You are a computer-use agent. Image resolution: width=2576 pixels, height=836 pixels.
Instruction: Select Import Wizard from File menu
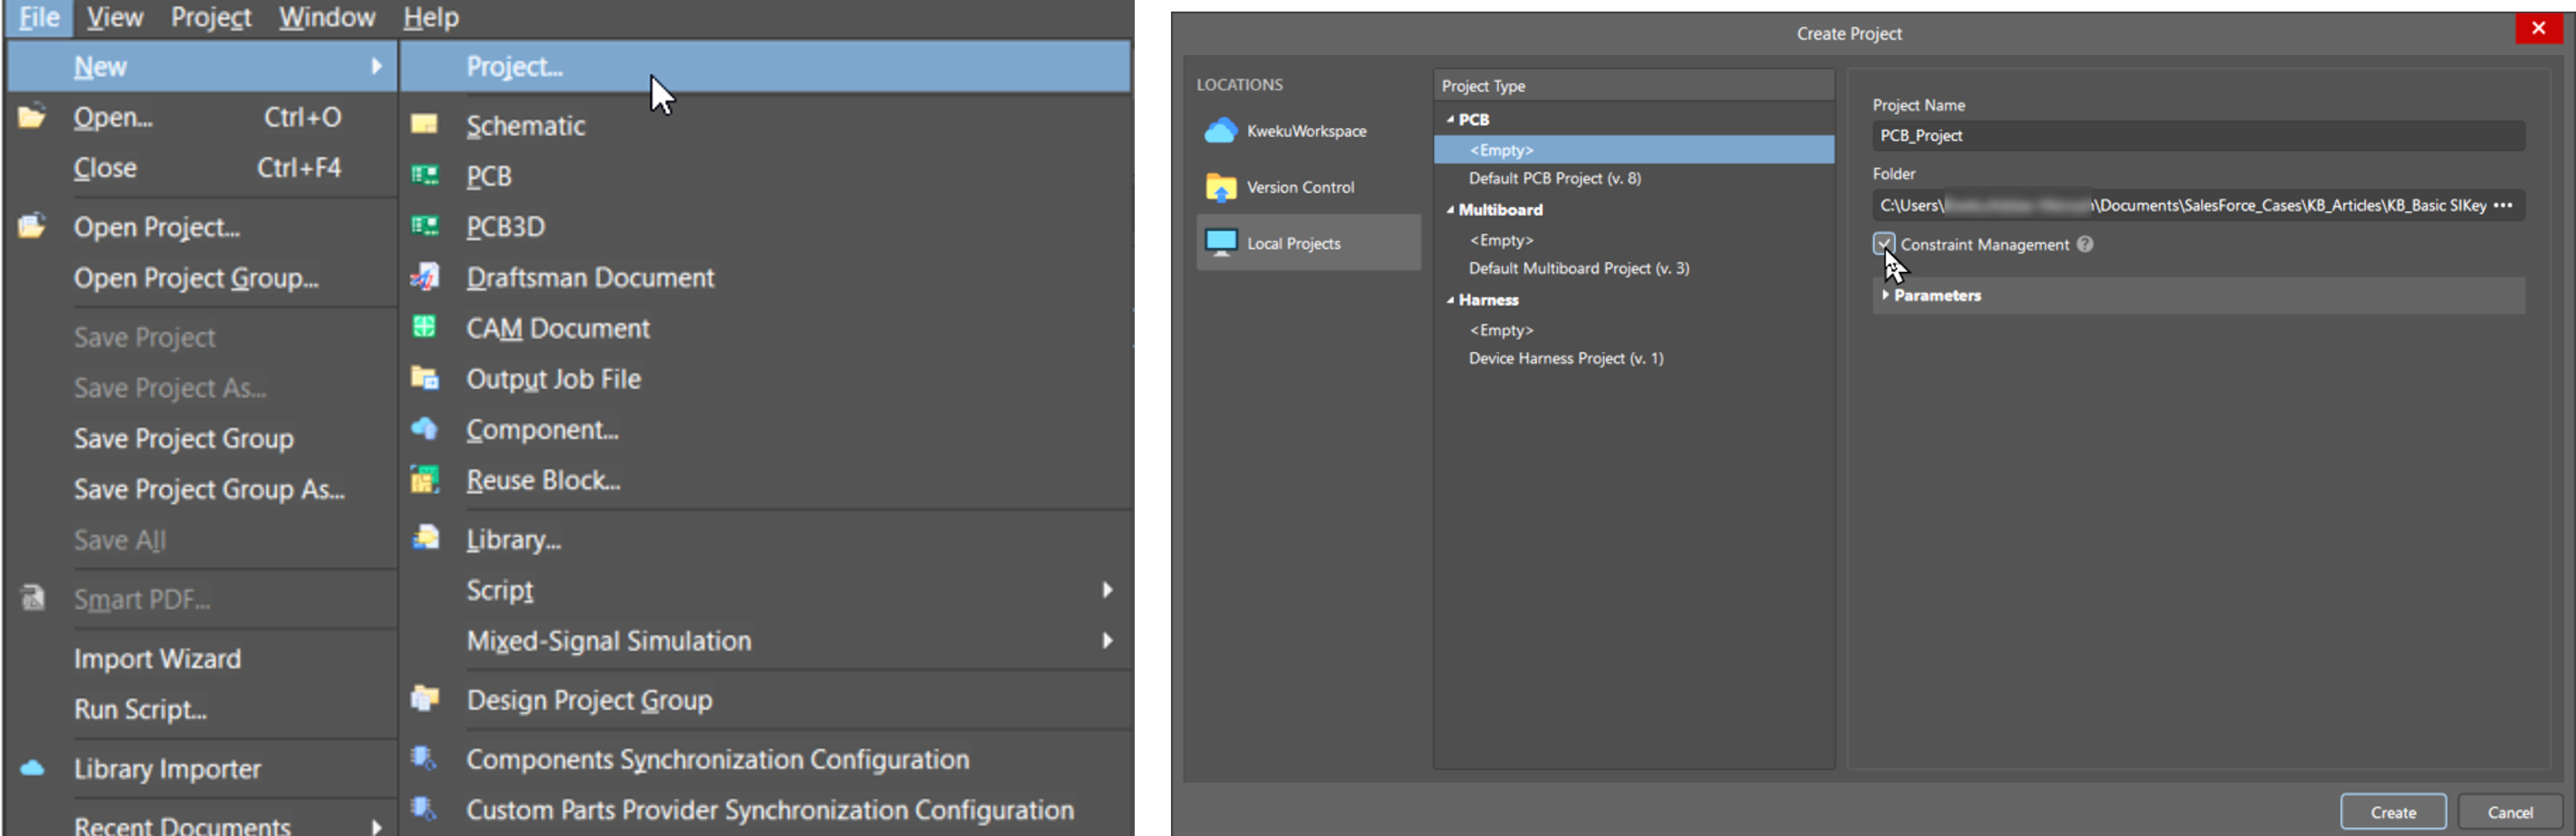[x=157, y=658]
